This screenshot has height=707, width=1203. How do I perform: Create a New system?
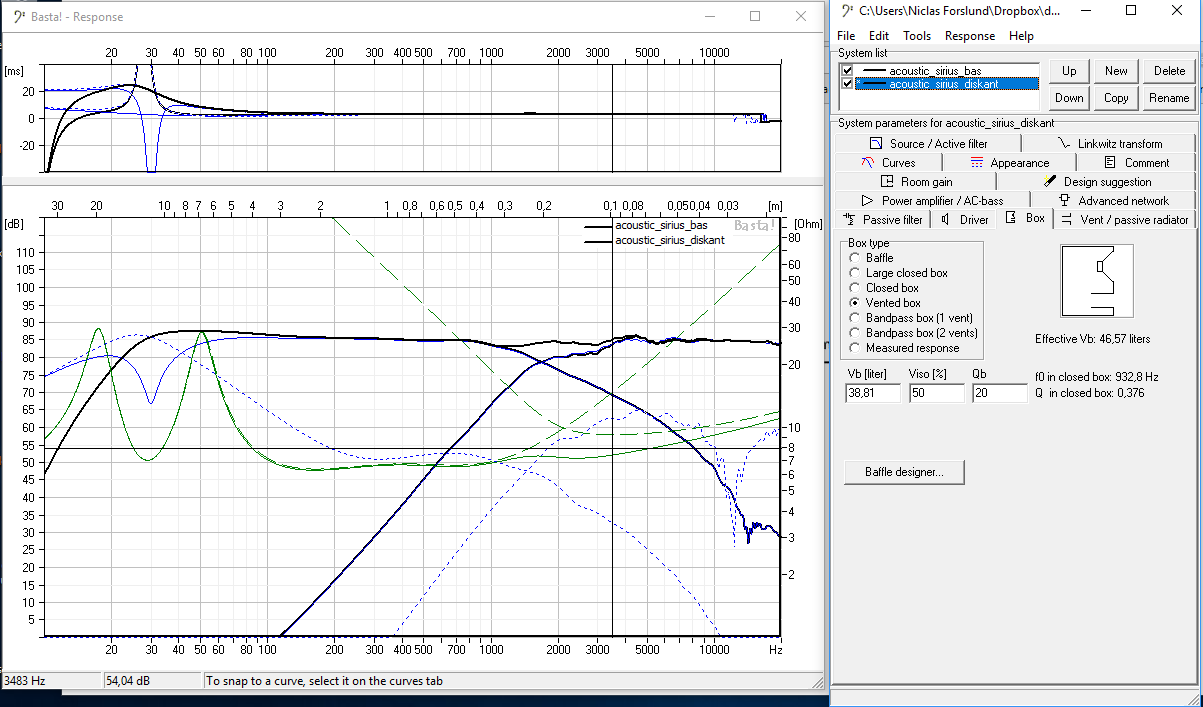(1116, 70)
